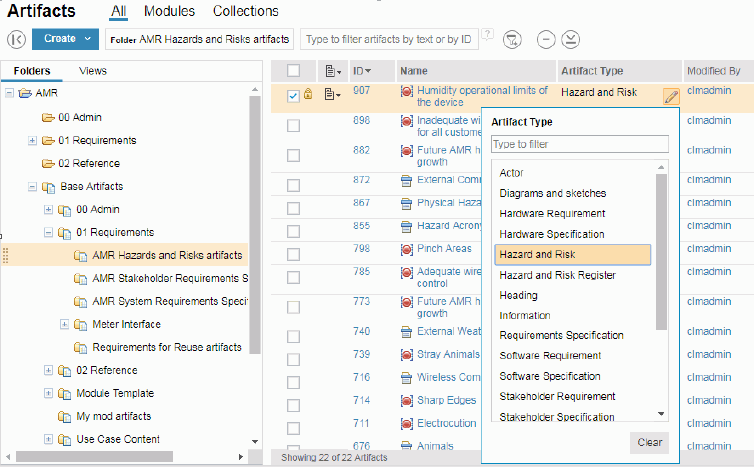Click the 02 Reference folder icon under AMR
754x467 pixels.
(x=48, y=164)
